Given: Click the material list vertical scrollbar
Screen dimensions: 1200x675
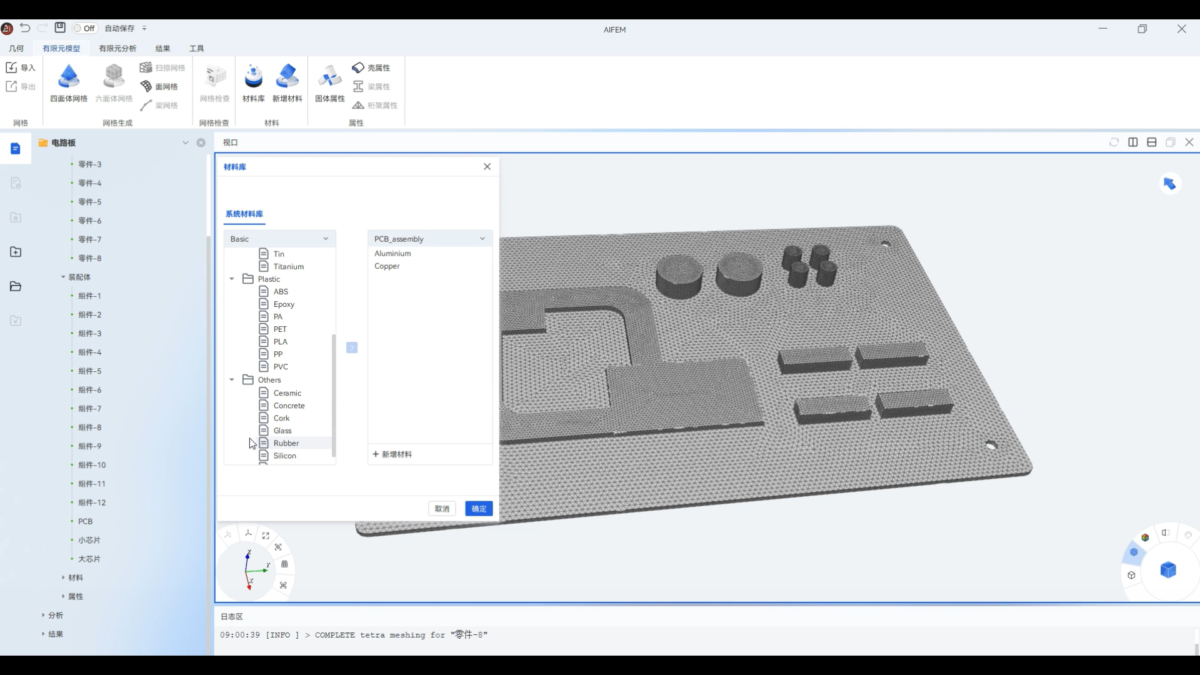Looking at the screenshot, I should click(x=334, y=395).
